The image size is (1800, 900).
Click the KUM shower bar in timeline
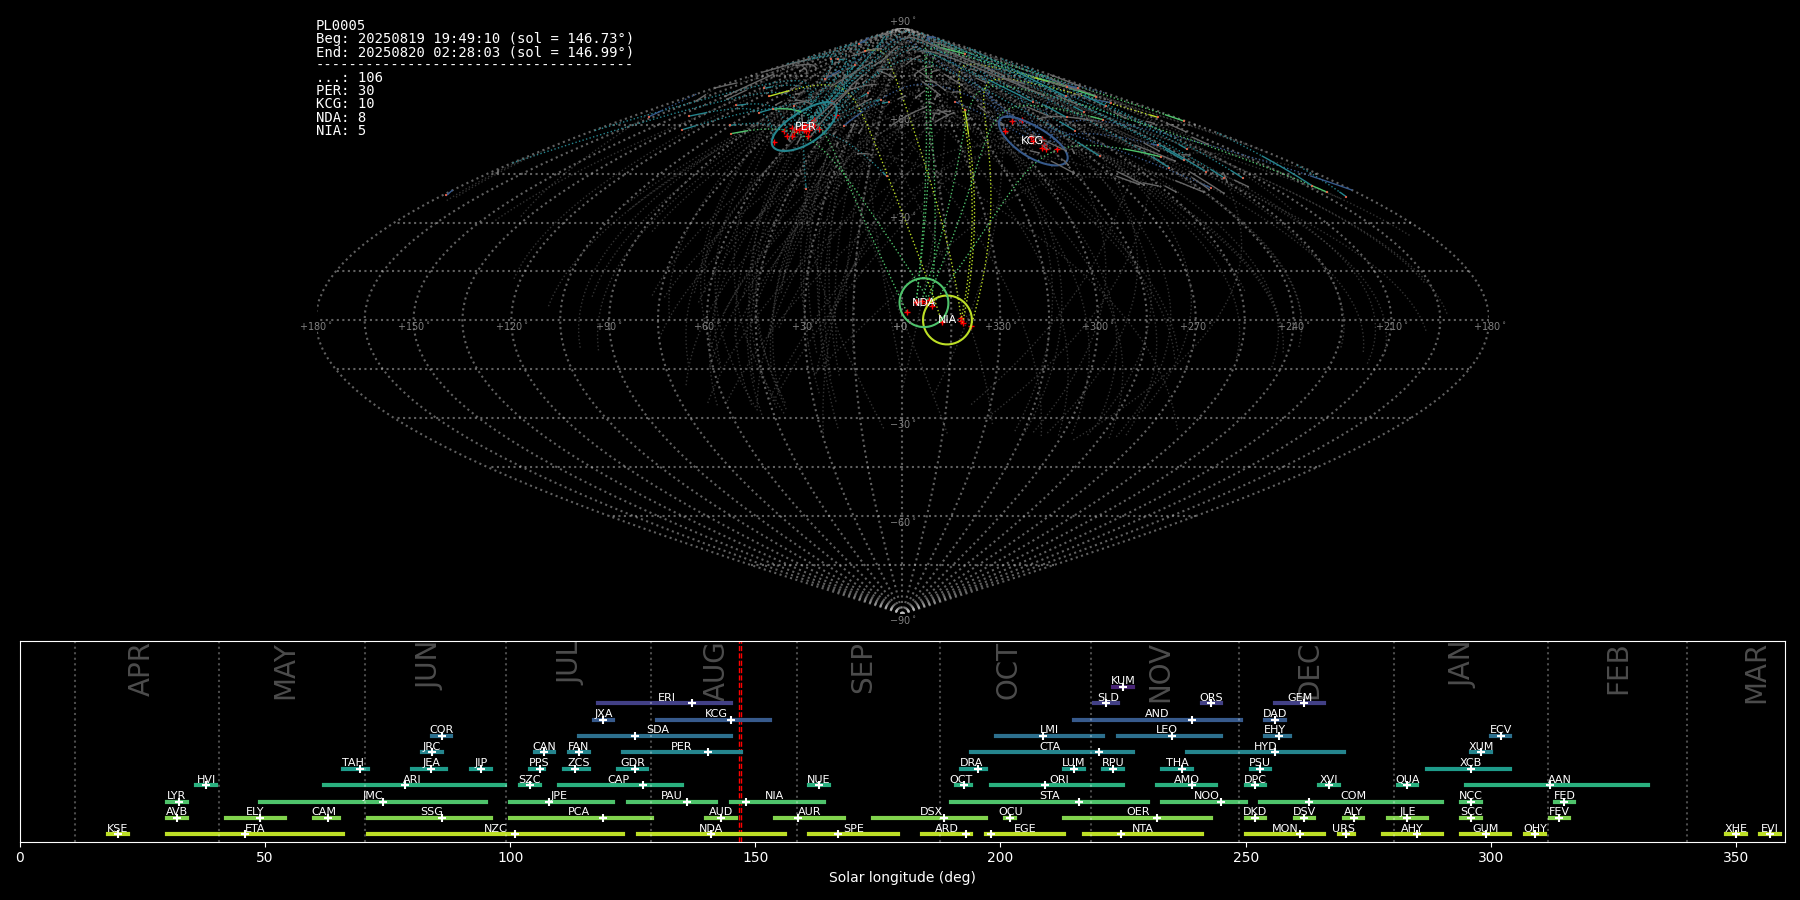[1123, 687]
